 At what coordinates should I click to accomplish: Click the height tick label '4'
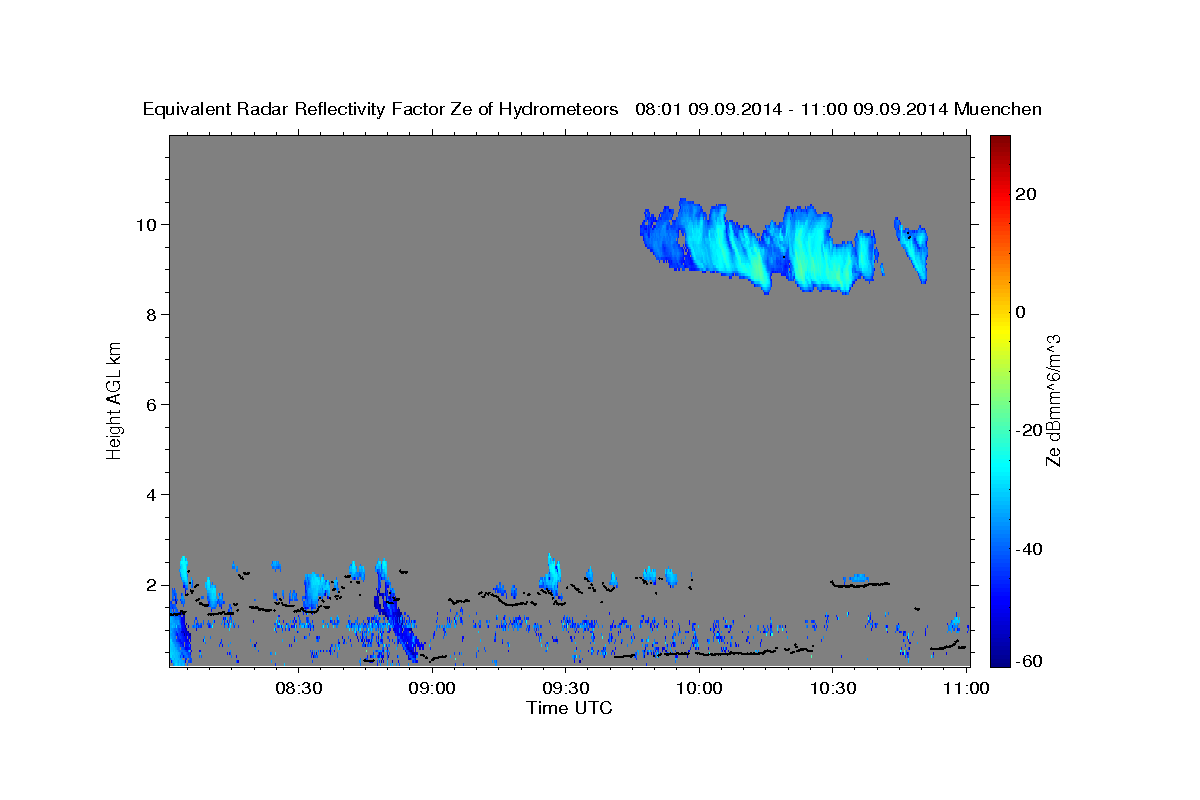click(151, 494)
